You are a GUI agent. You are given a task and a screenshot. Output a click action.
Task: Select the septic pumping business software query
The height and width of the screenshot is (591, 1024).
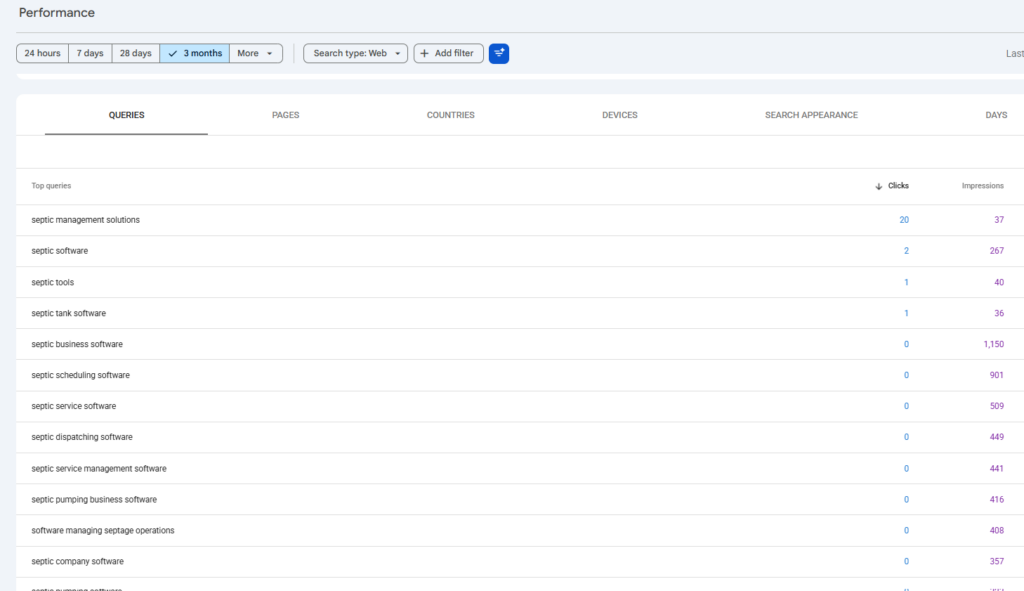pyautogui.click(x=94, y=500)
